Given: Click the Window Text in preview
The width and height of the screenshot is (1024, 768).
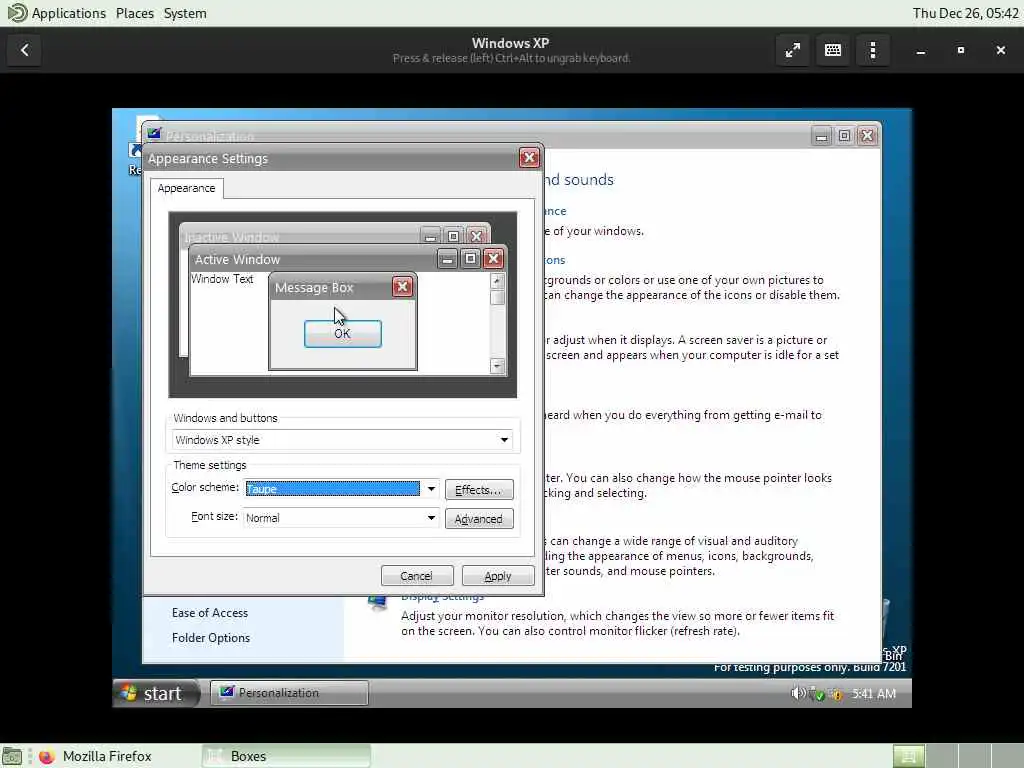Looking at the screenshot, I should pos(222,279).
